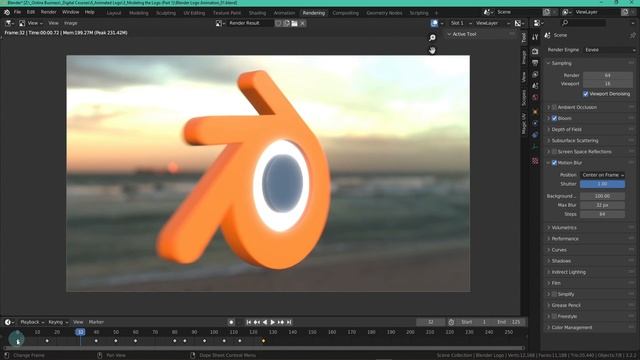Screen dimensions: 640x360
Task: Play the animation in reverse
Action: 265,322
